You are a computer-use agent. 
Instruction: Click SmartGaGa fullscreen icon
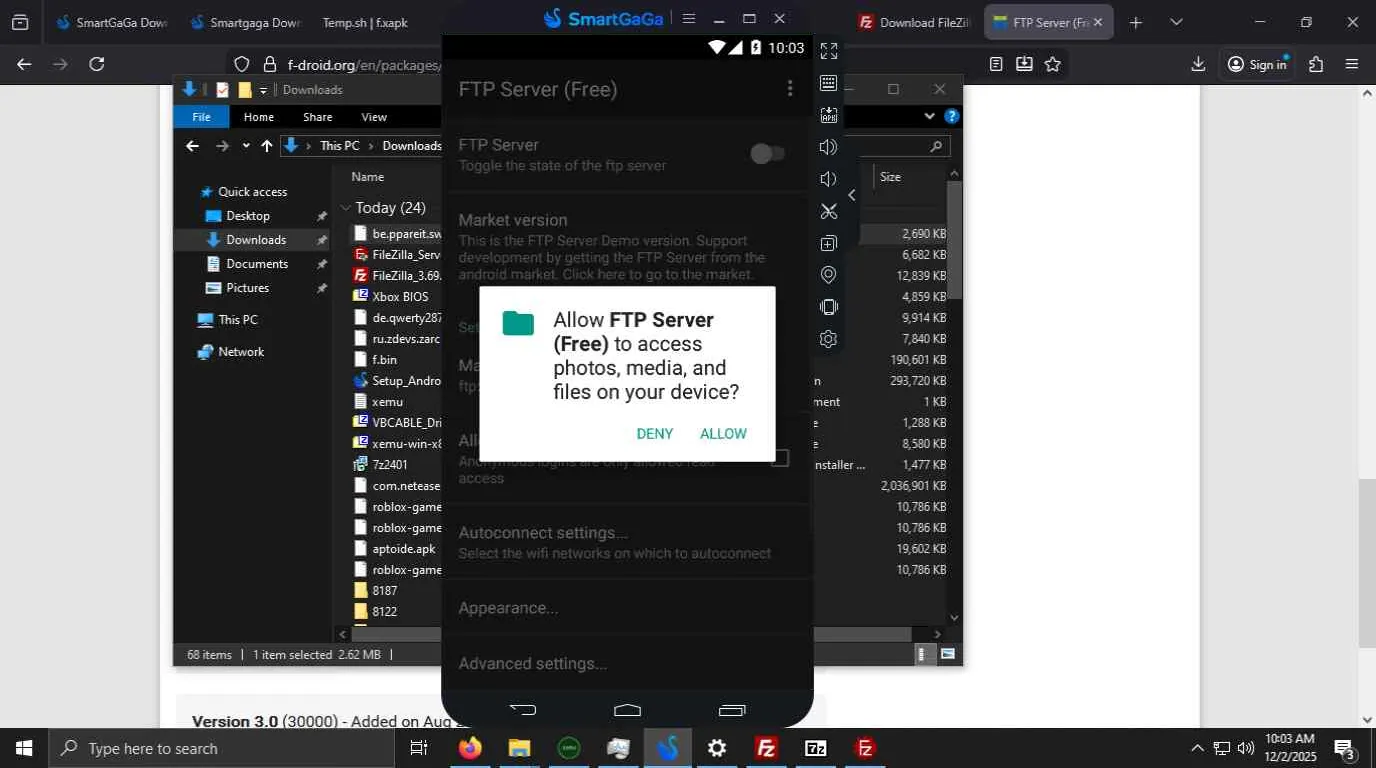(x=829, y=51)
